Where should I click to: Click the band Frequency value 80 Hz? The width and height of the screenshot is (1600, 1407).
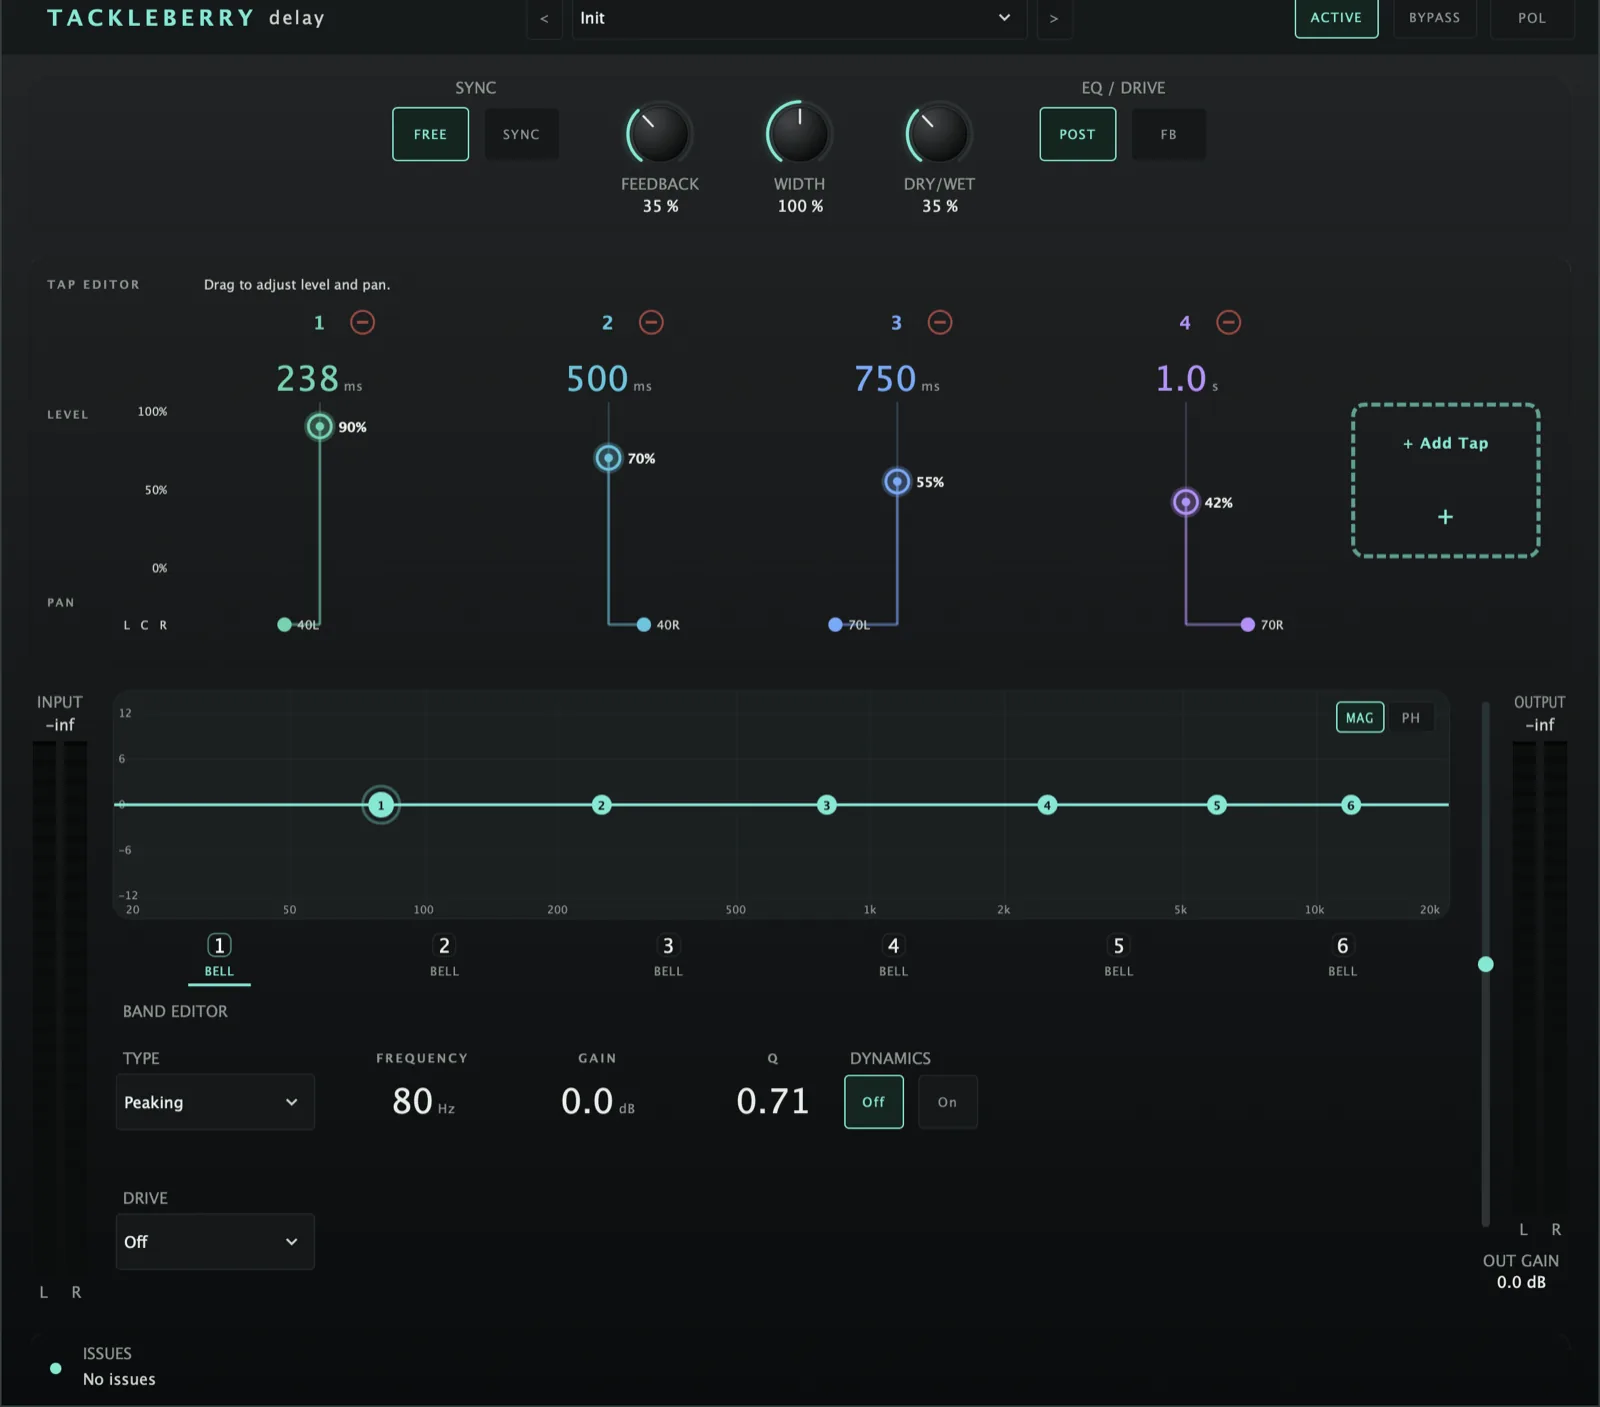coord(423,1102)
